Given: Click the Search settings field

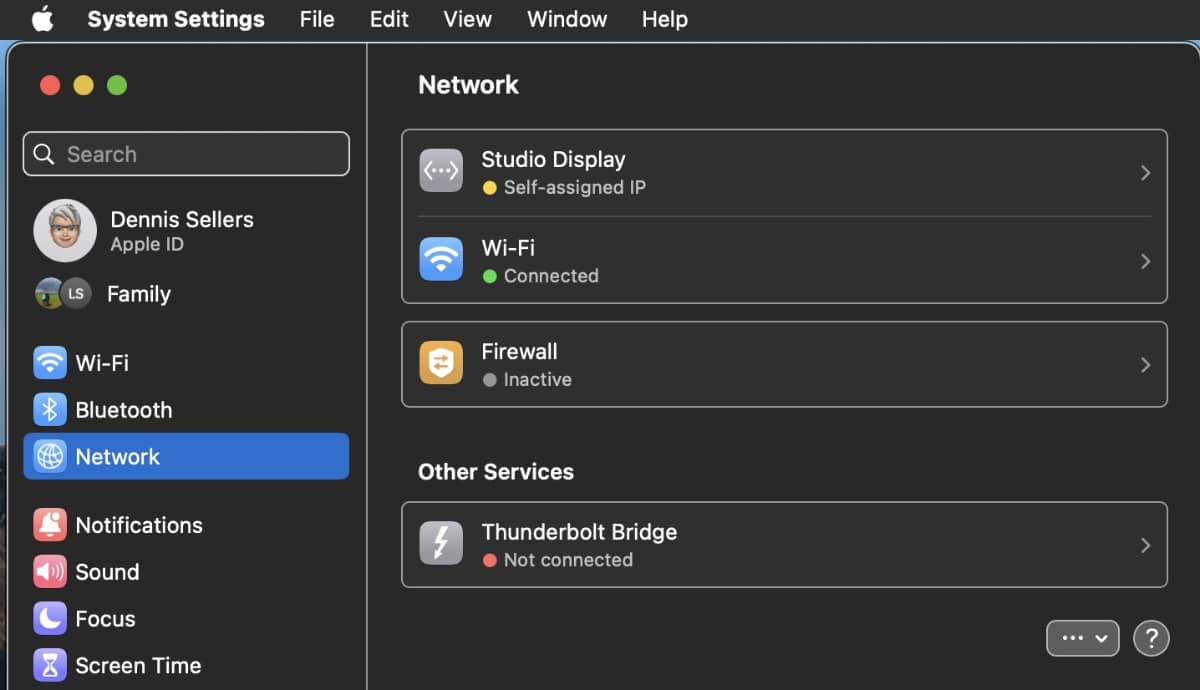Looking at the screenshot, I should pyautogui.click(x=186, y=154).
